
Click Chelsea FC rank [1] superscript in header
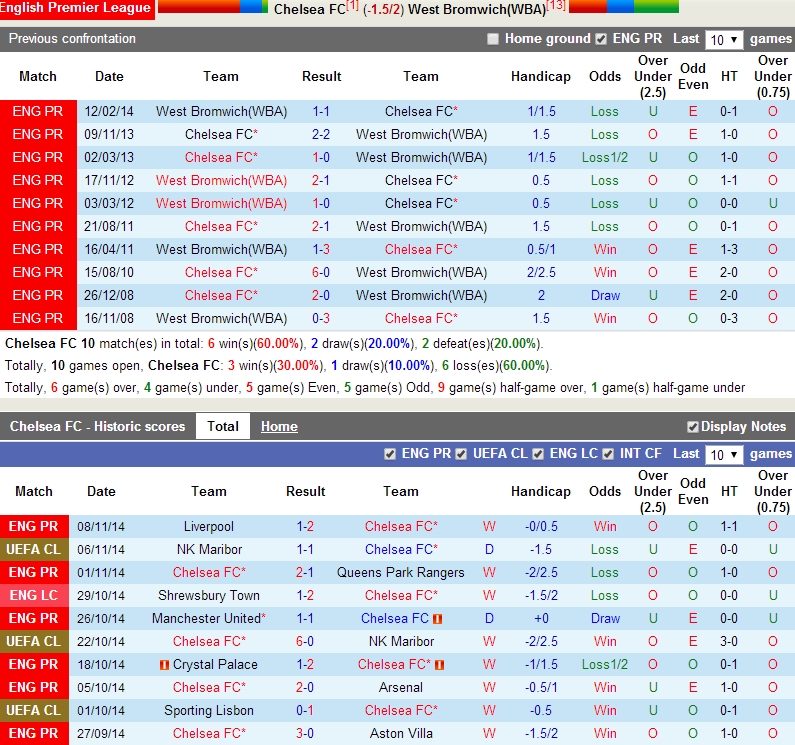(352, 6)
